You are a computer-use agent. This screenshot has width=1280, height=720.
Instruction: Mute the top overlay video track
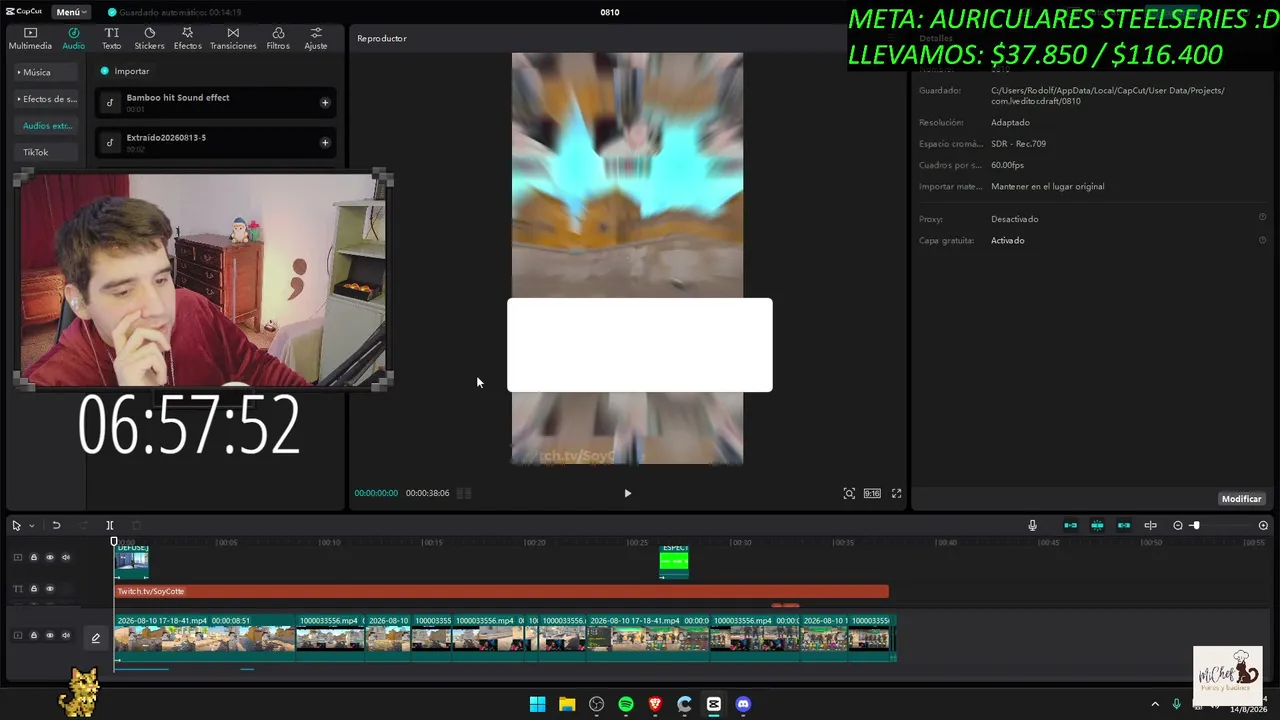[x=66, y=557]
